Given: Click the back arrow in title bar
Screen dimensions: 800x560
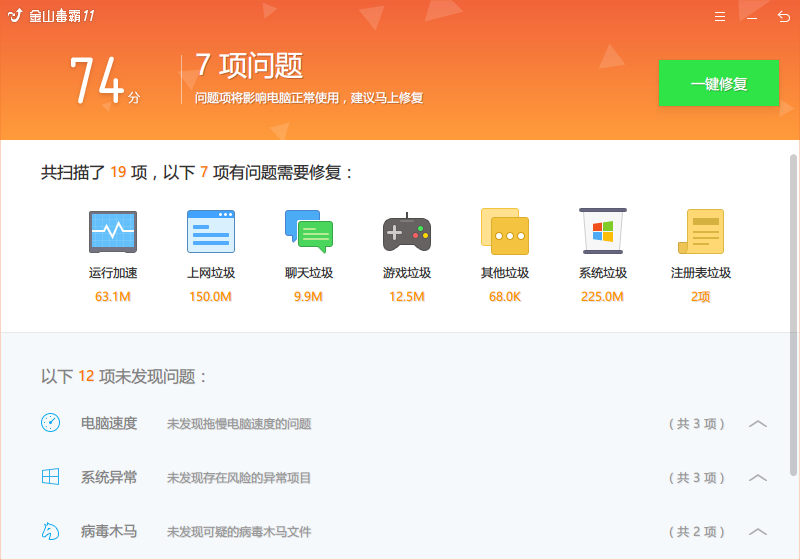Looking at the screenshot, I should pos(783,17).
